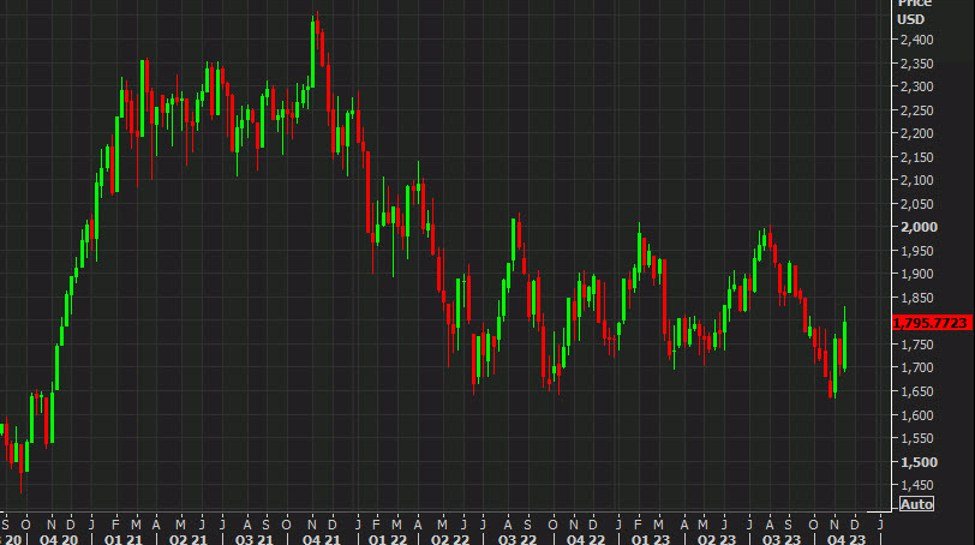Click the 2,400 price axis label
The image size is (975, 545).
tap(917, 40)
